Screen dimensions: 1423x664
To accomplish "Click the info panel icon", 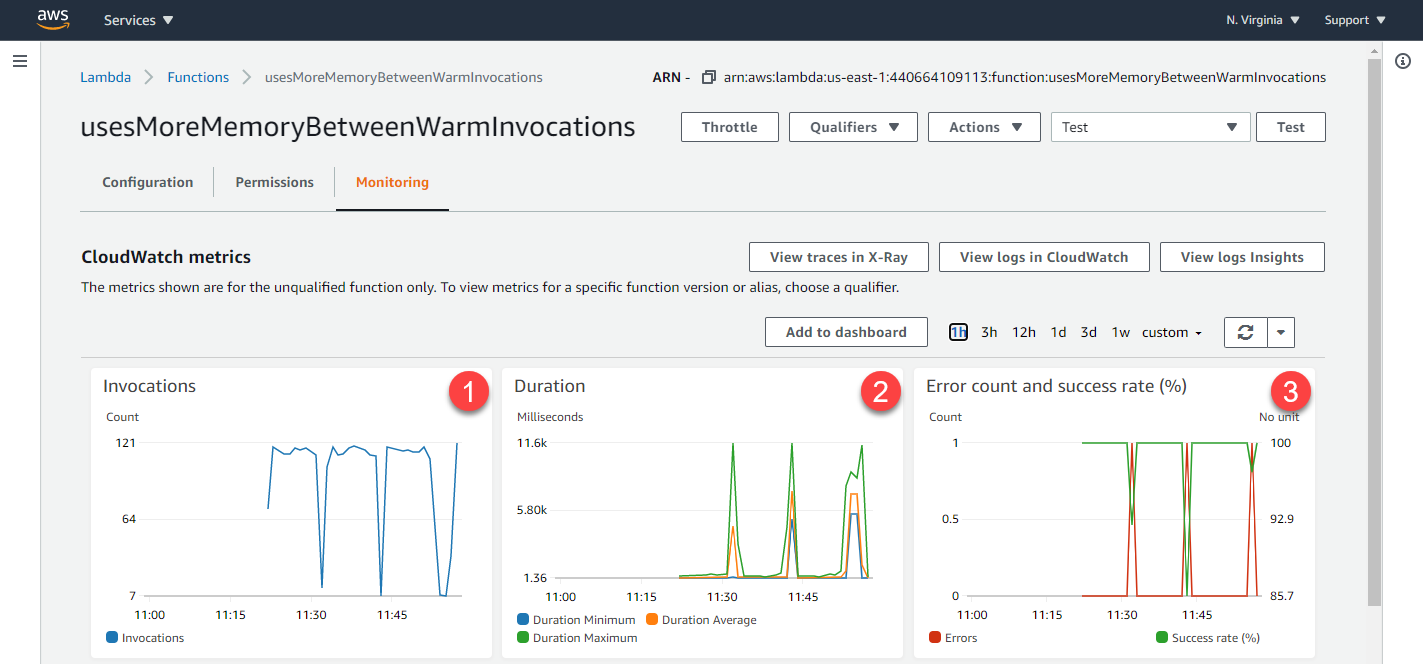I will tap(1402, 62).
